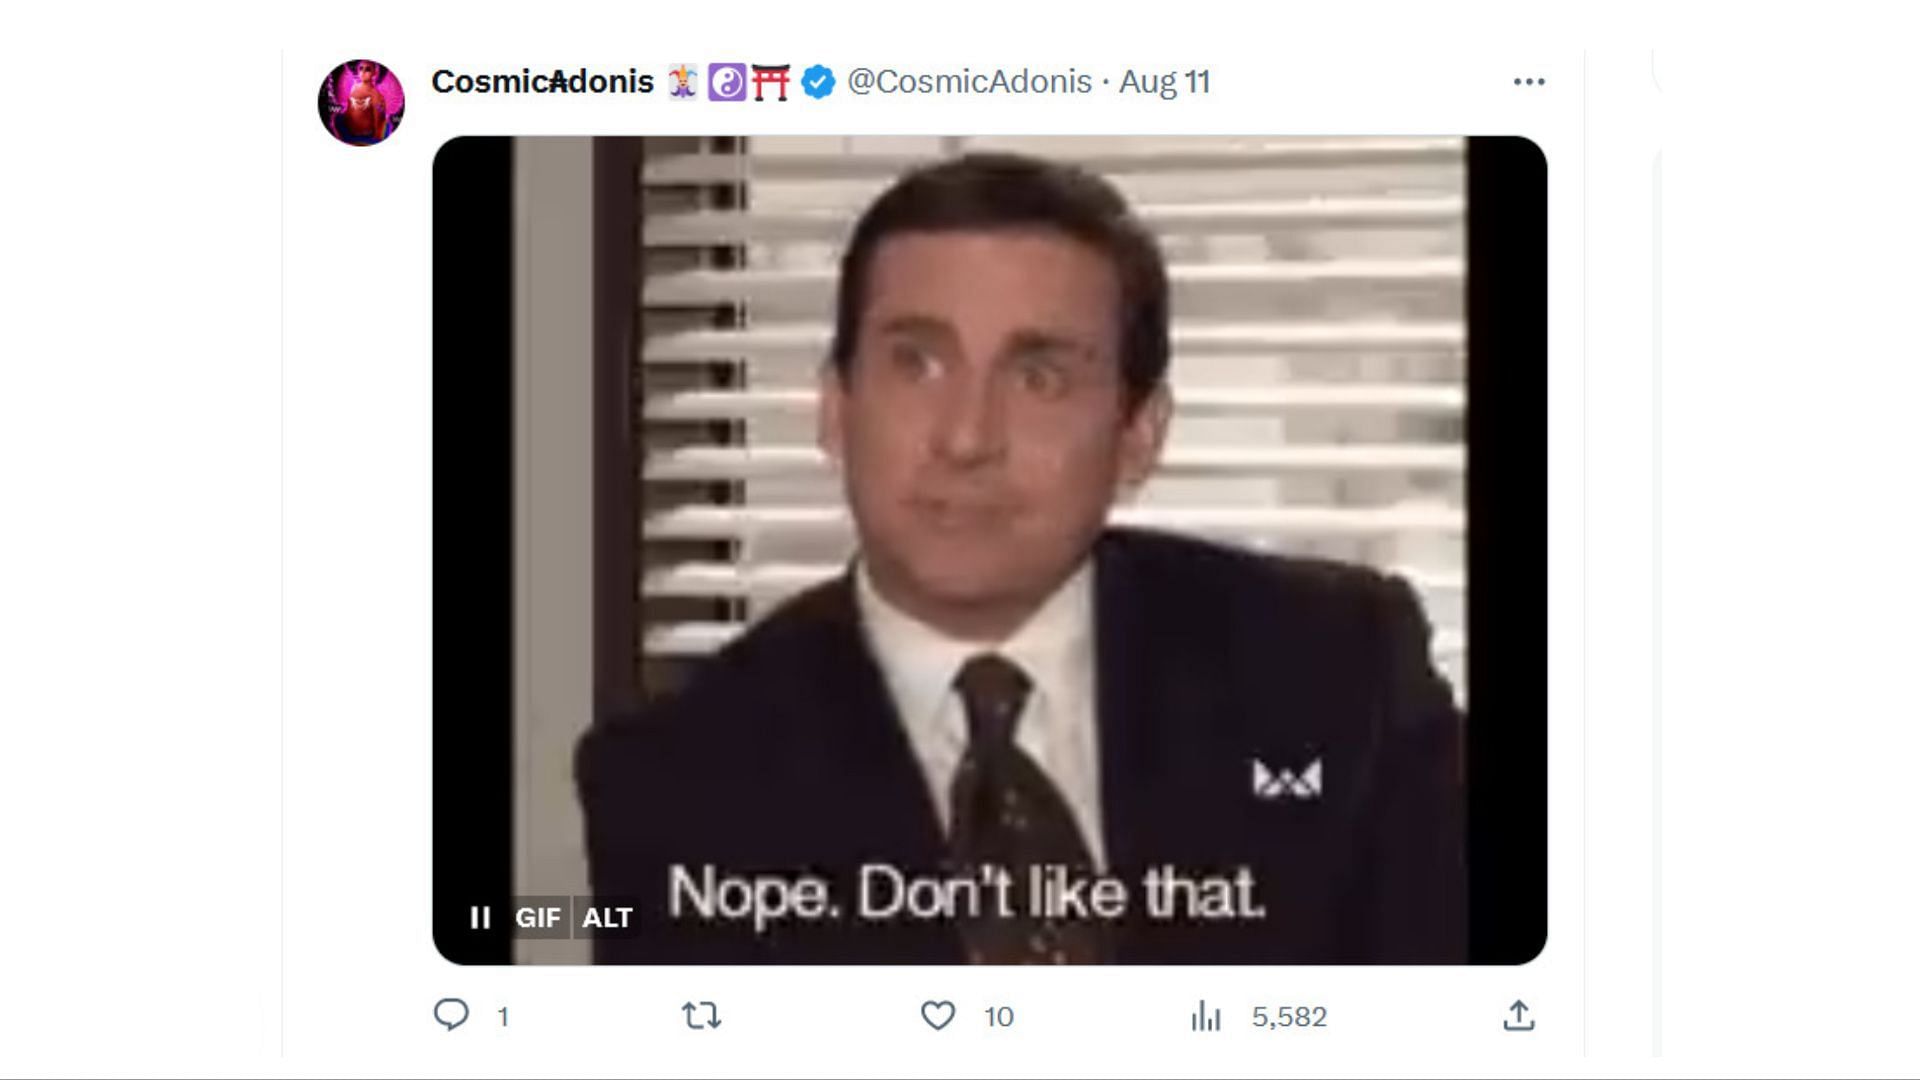1920x1080 pixels.
Task: Share the tweet via upload arrow icon
Action: (x=1518, y=1015)
